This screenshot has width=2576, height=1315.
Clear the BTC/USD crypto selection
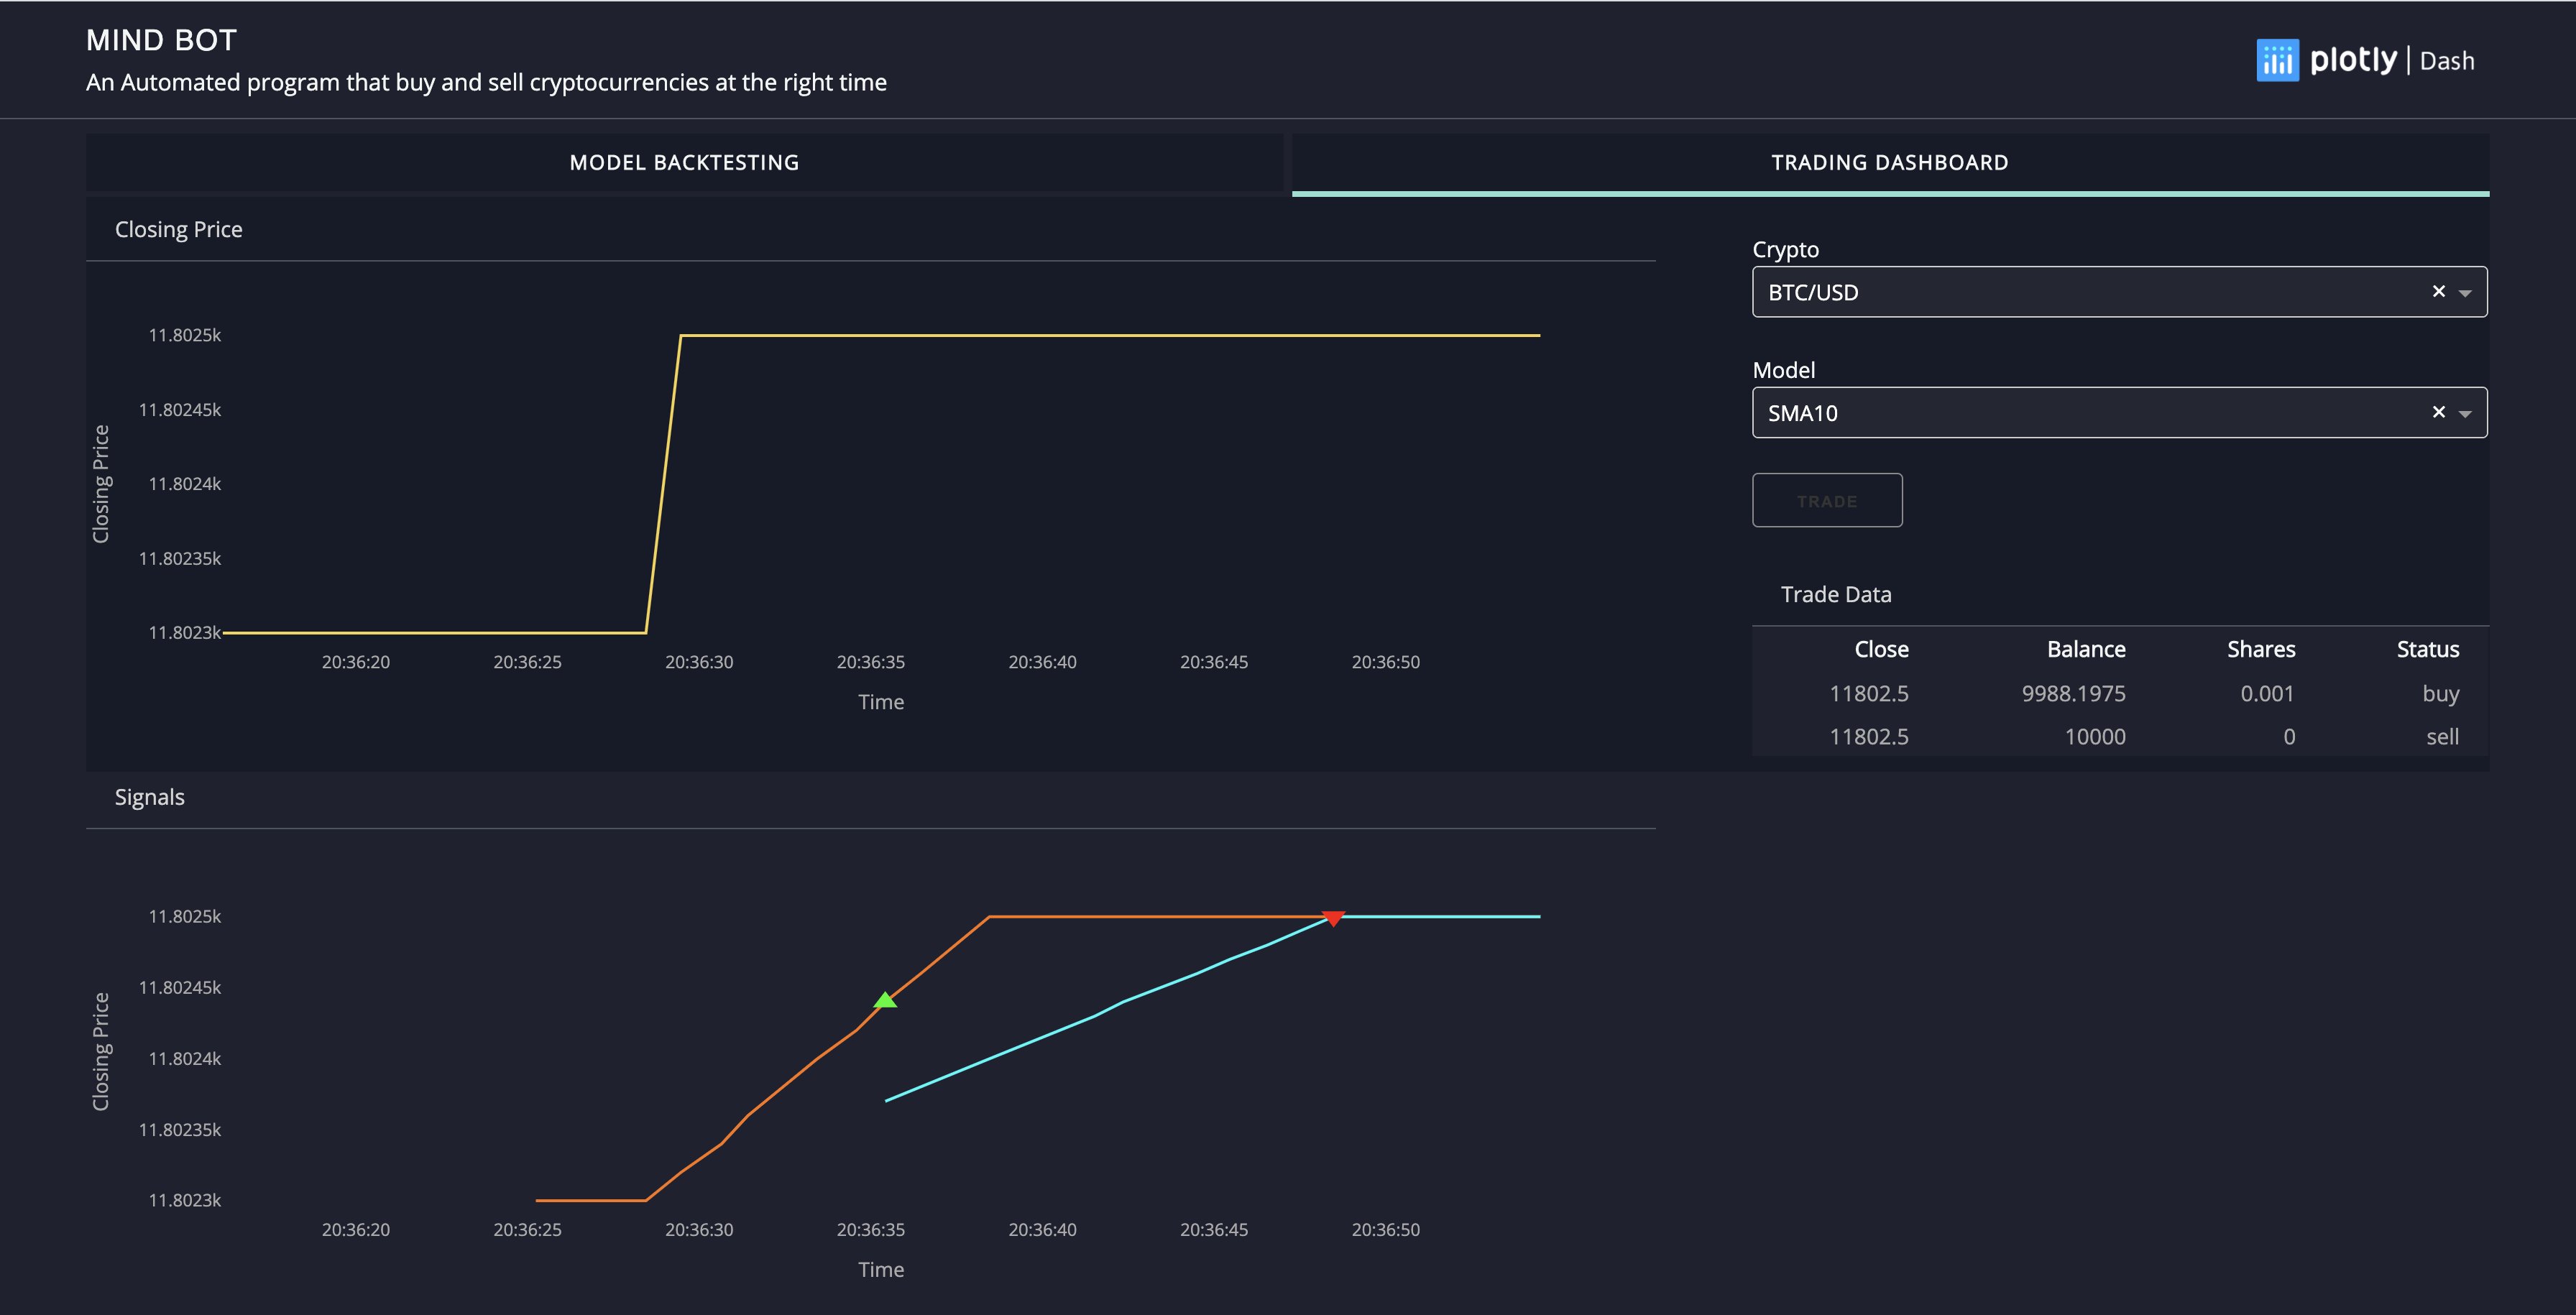pyautogui.click(x=2439, y=292)
